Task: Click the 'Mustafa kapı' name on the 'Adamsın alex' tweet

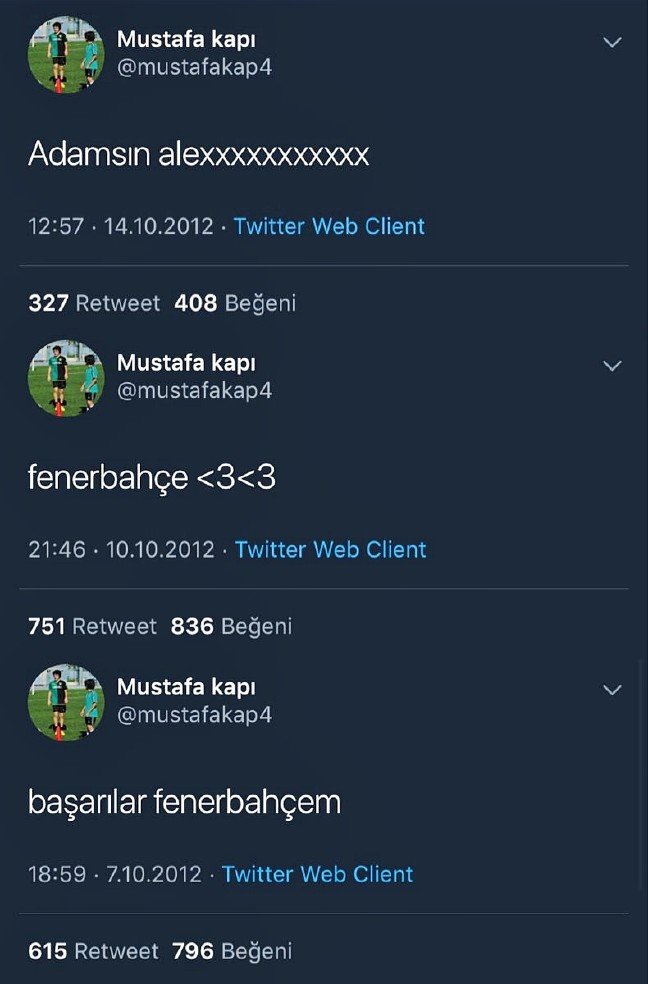Action: [x=186, y=39]
